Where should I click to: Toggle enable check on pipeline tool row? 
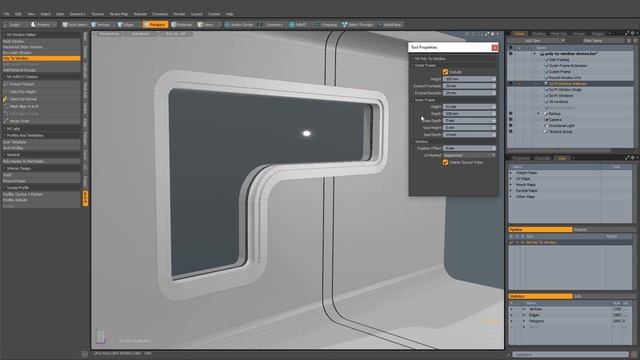pos(511,242)
